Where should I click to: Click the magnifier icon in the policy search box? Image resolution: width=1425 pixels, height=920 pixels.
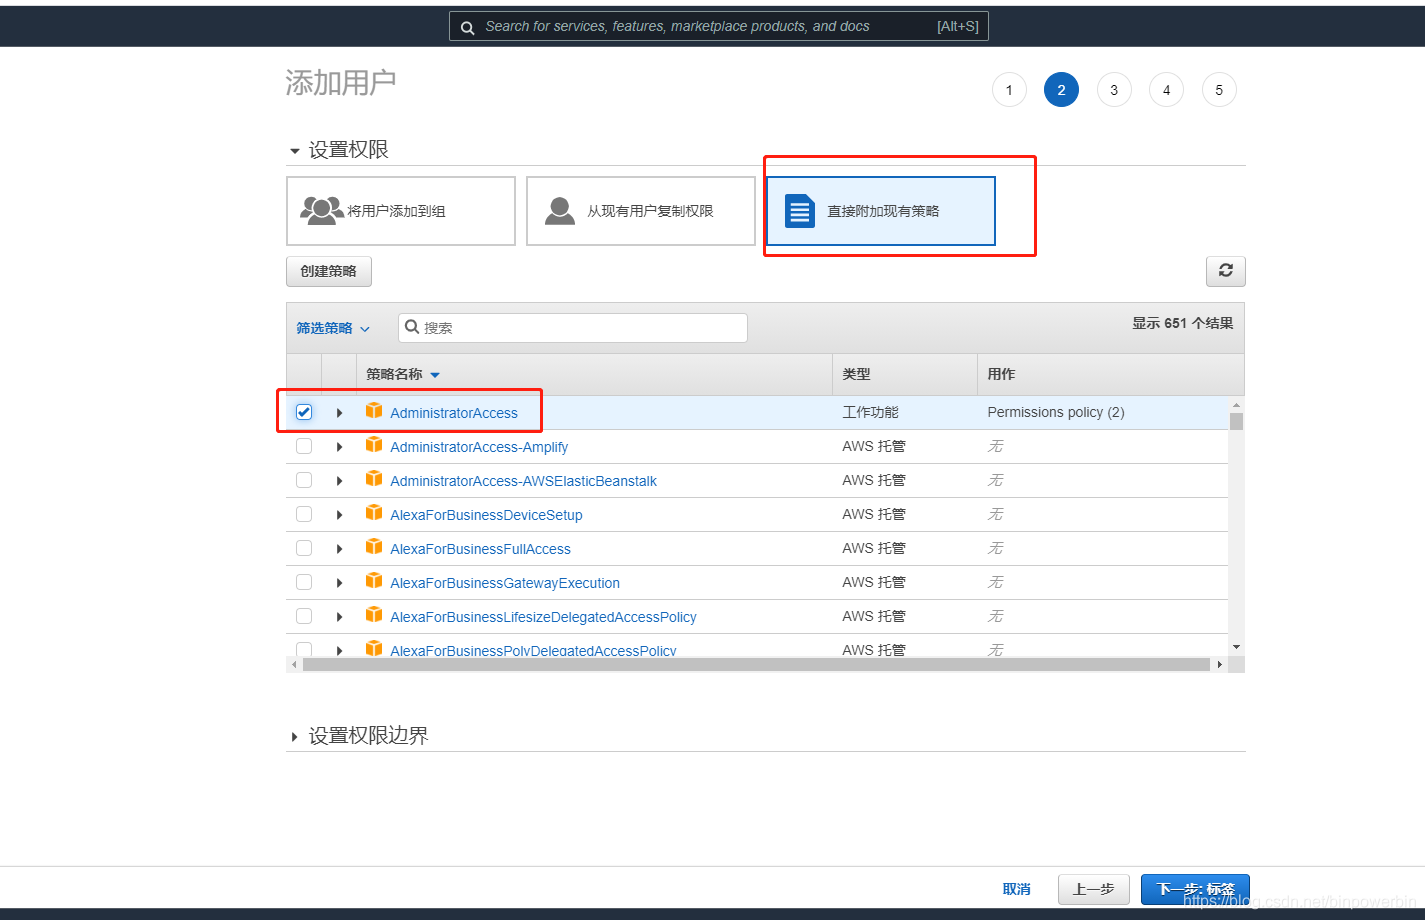tap(411, 327)
